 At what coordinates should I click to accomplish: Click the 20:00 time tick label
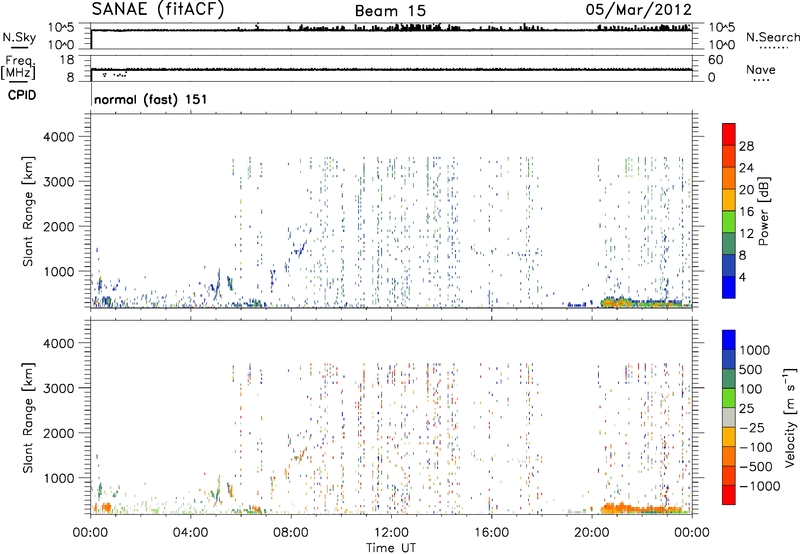tap(592, 533)
